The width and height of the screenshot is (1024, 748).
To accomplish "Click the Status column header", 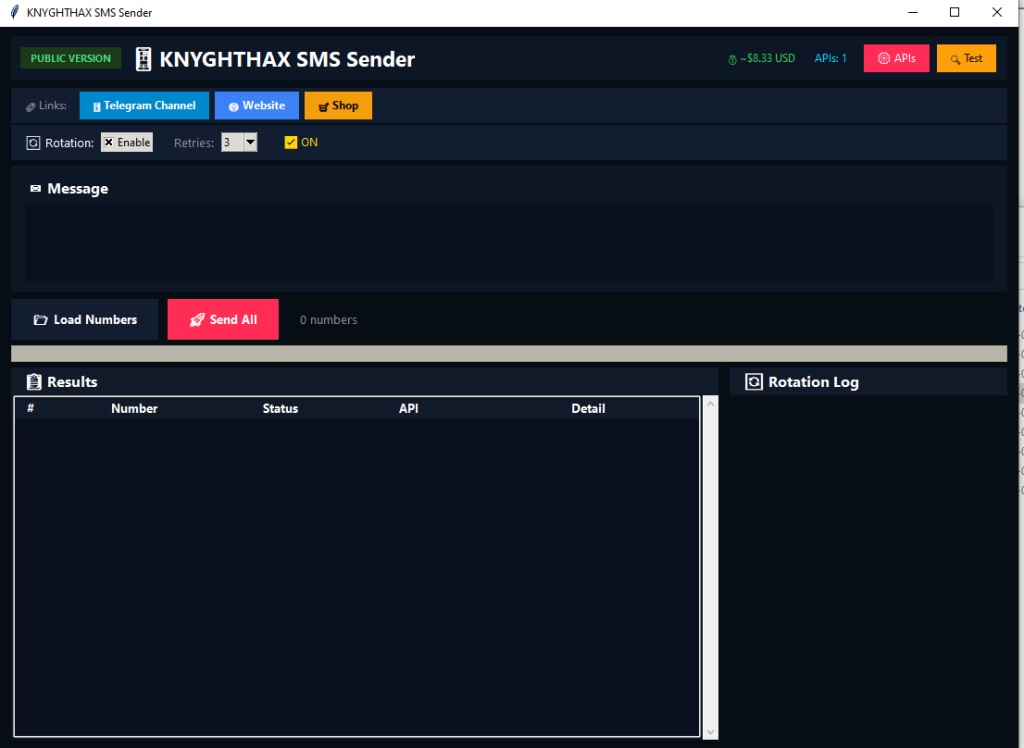I will (x=280, y=408).
